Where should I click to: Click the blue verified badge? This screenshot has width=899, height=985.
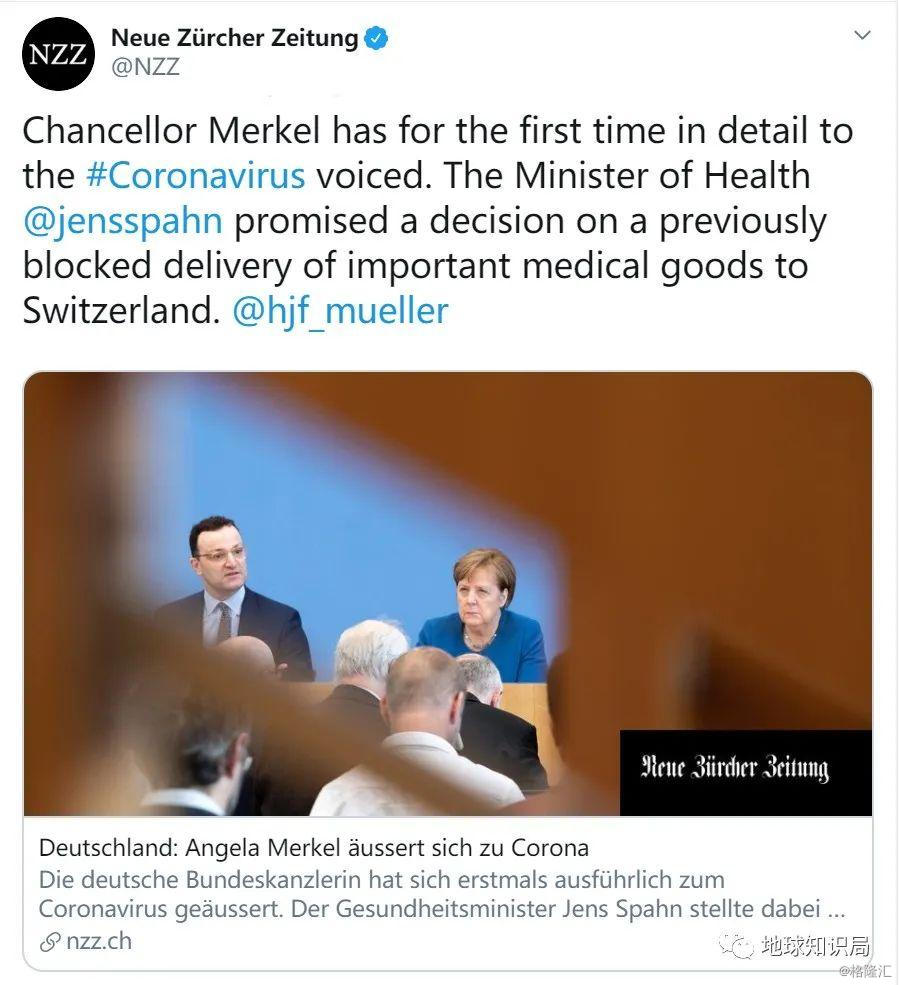376,39
